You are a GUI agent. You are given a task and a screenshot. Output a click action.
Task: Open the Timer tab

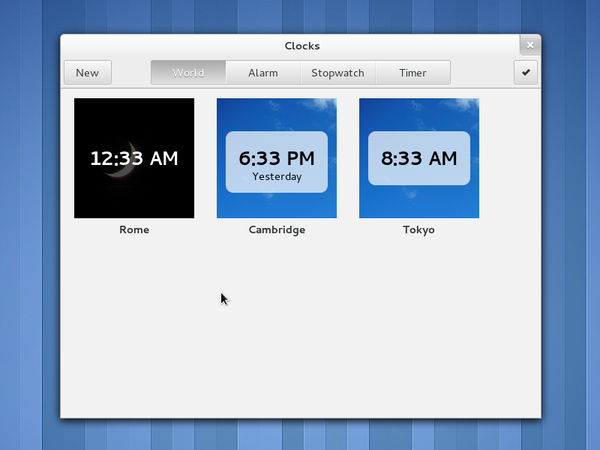pos(412,72)
